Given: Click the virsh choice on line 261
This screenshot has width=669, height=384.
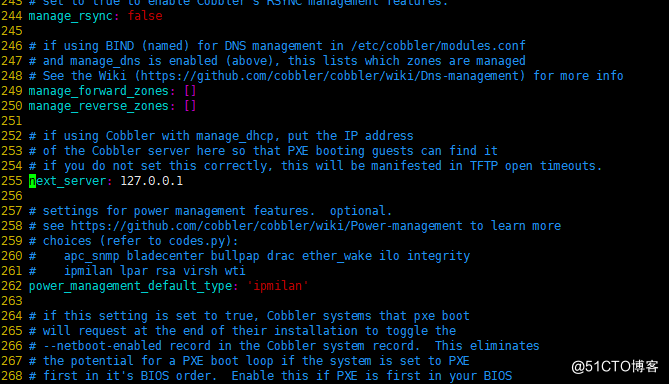Looking at the screenshot, I should pos(201,271).
